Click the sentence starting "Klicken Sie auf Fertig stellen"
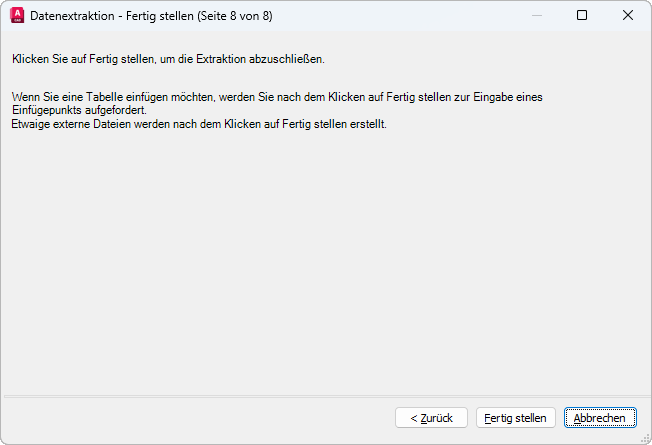This screenshot has width=652, height=445. point(168,60)
